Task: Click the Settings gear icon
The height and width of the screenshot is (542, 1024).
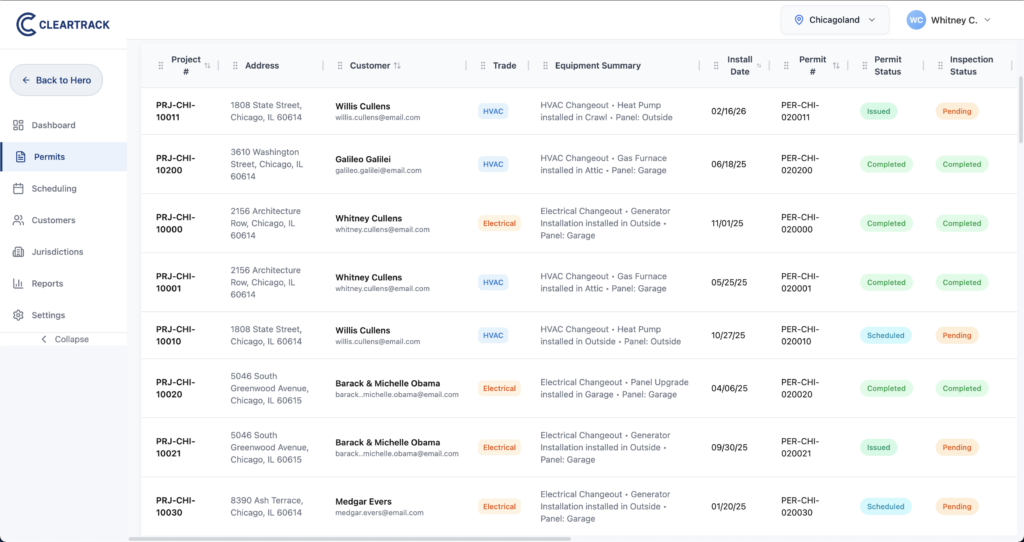Action: [x=18, y=315]
